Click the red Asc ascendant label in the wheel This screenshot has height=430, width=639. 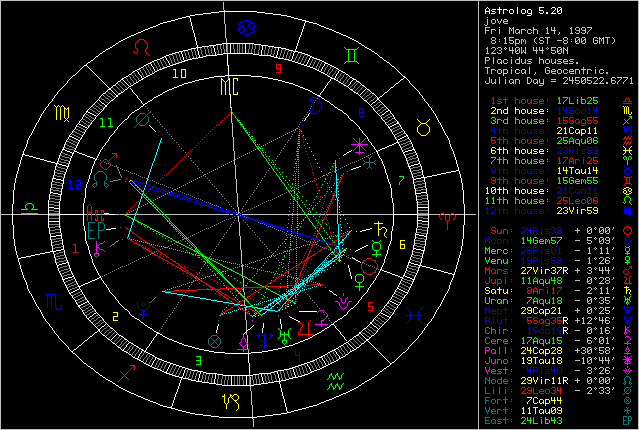coord(96,213)
